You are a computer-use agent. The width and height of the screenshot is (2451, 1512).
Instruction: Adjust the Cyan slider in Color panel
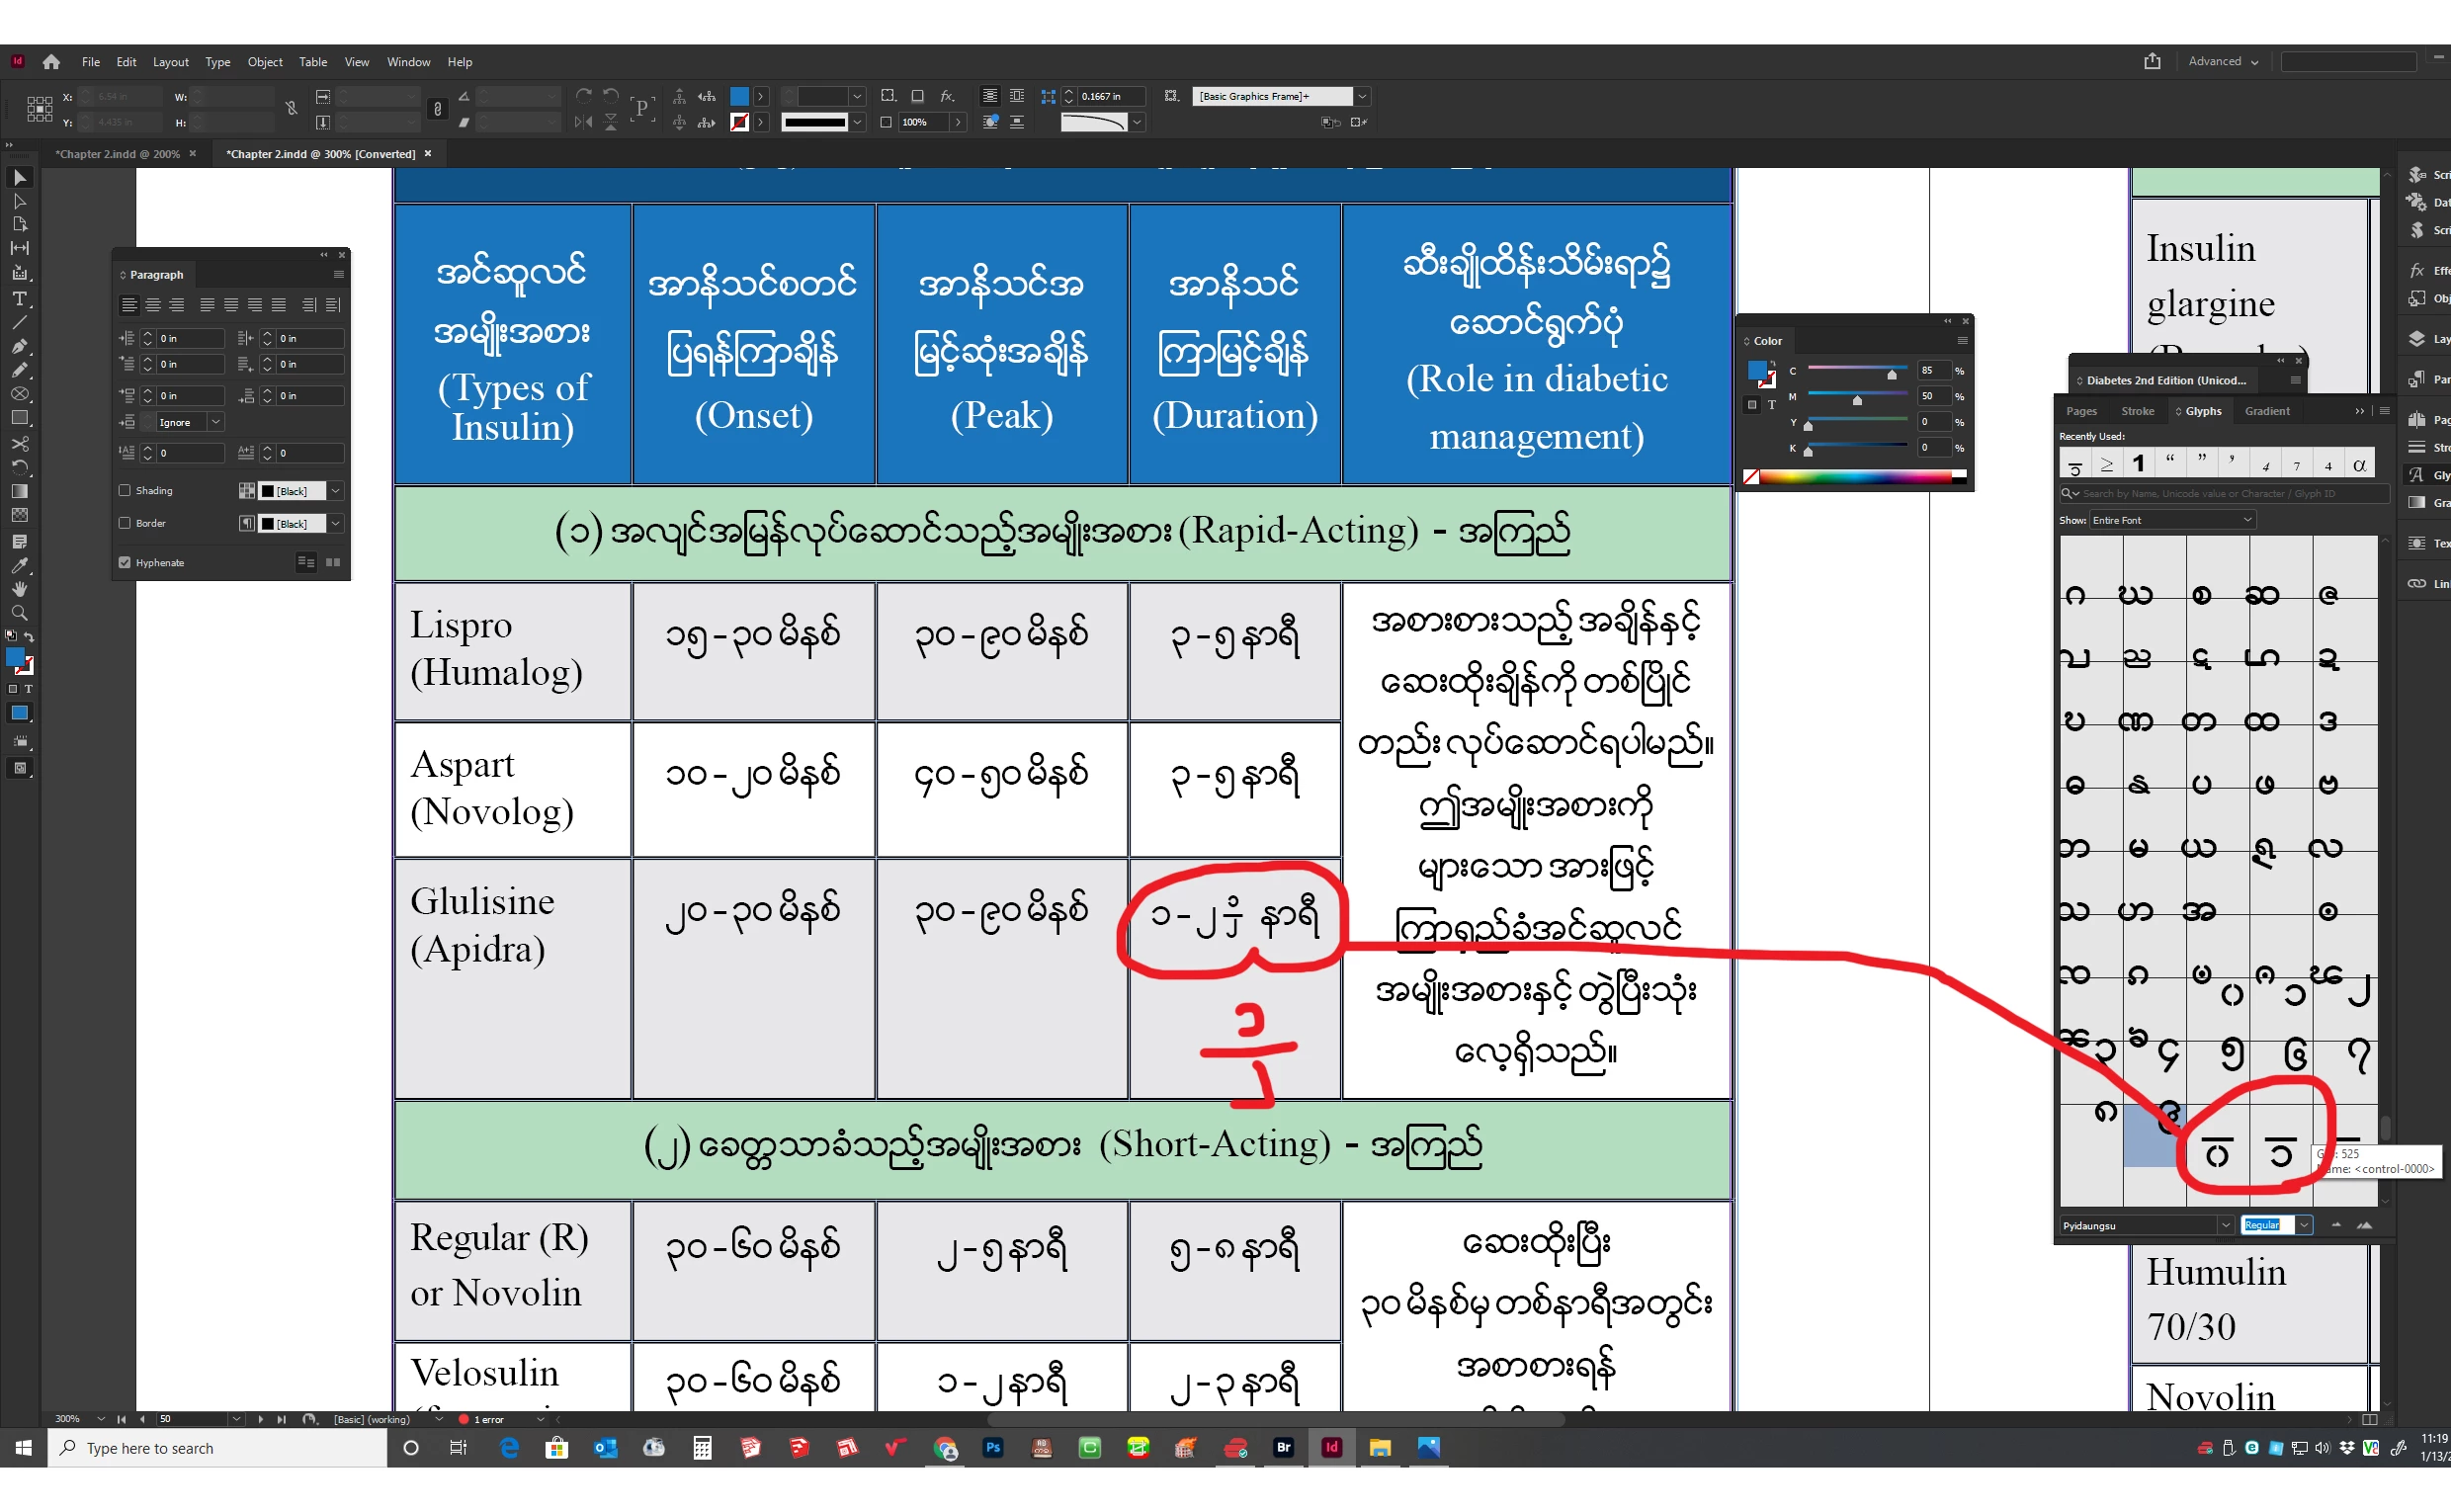[x=1891, y=374]
